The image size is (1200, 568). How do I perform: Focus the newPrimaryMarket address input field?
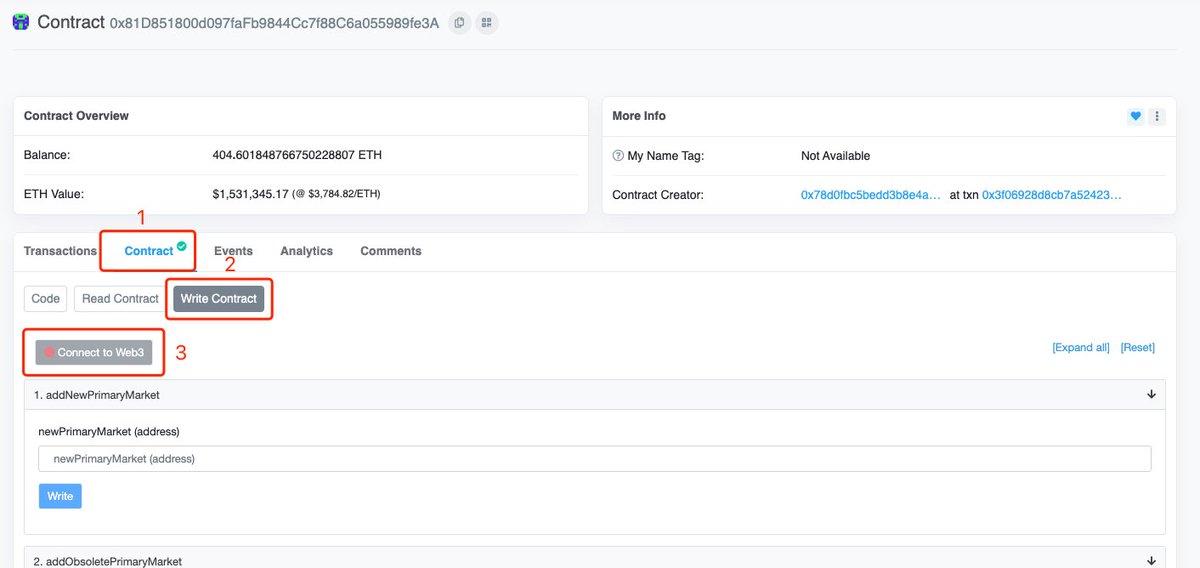tap(595, 459)
